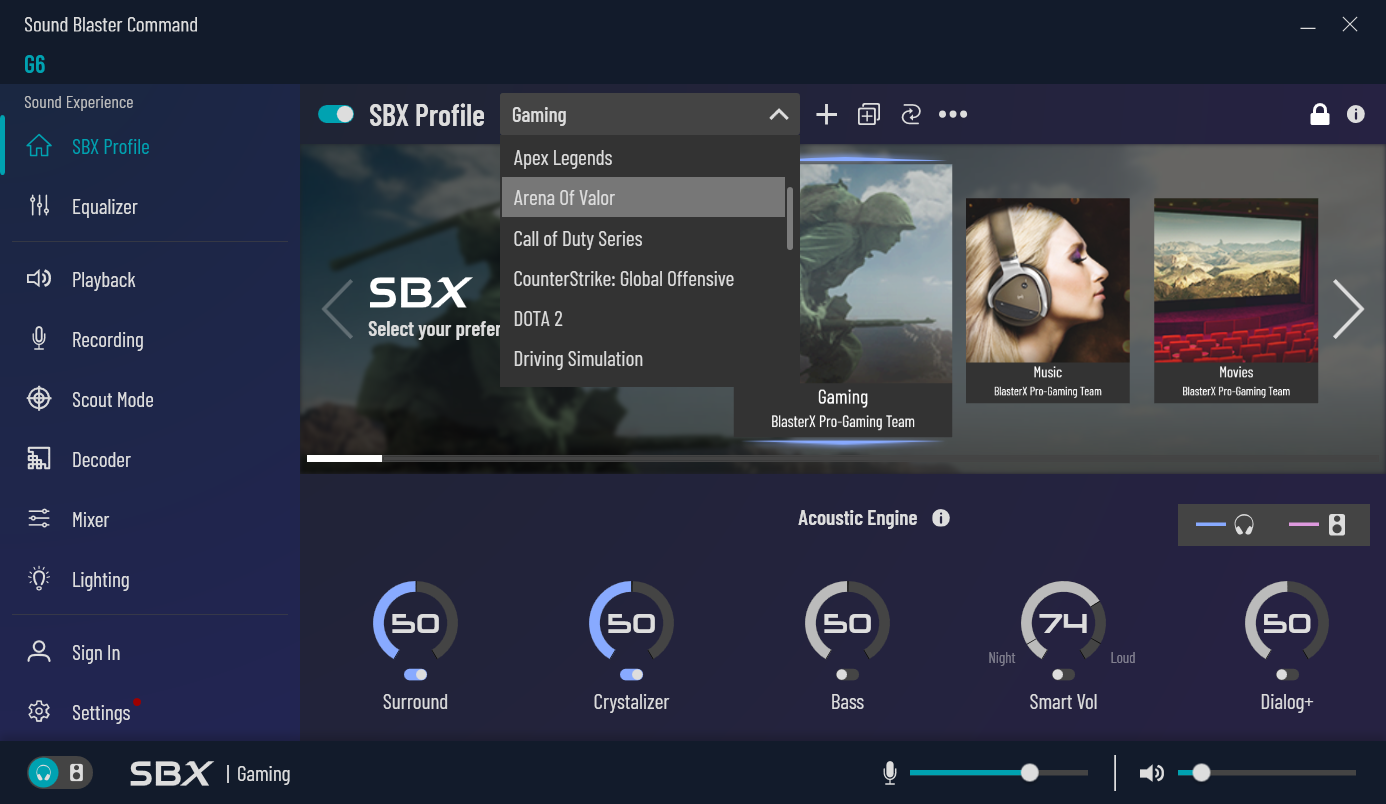This screenshot has height=804, width=1386.
Task: Click next arrow on profile carousel
Action: click(x=1348, y=309)
